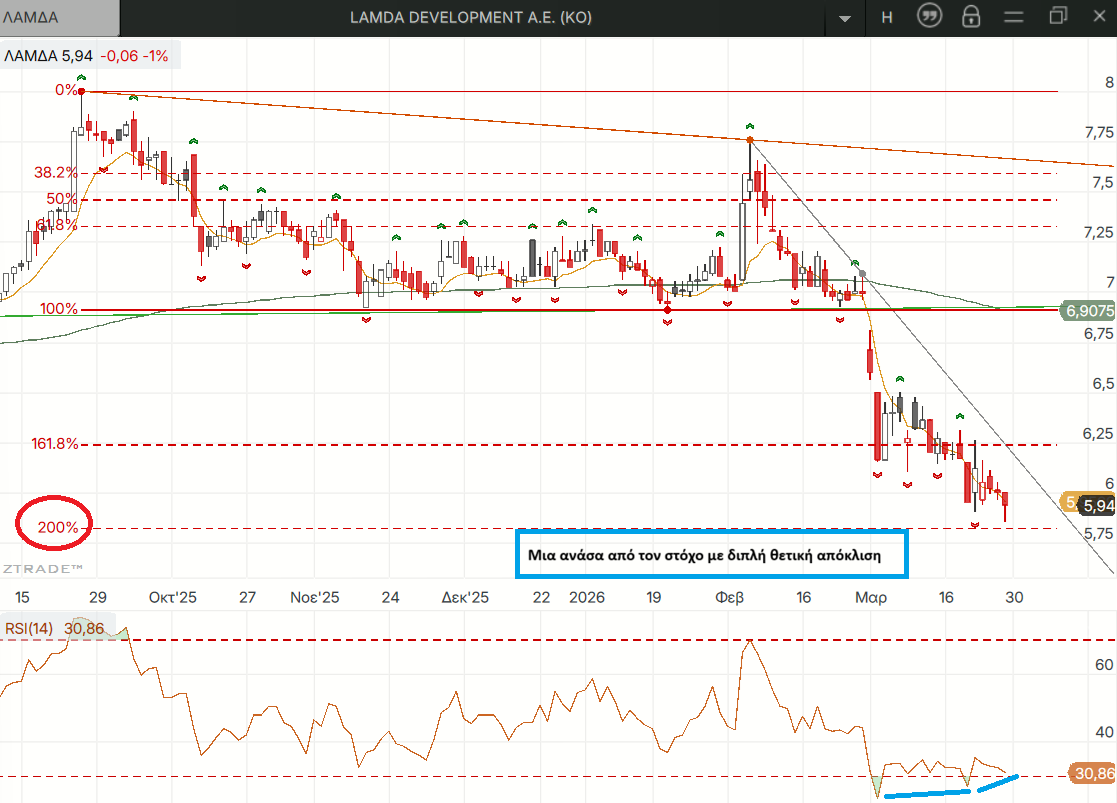
Task: Click the ΛΑΜΔΑ 5,94 price legend label
Action: click(x=48, y=56)
